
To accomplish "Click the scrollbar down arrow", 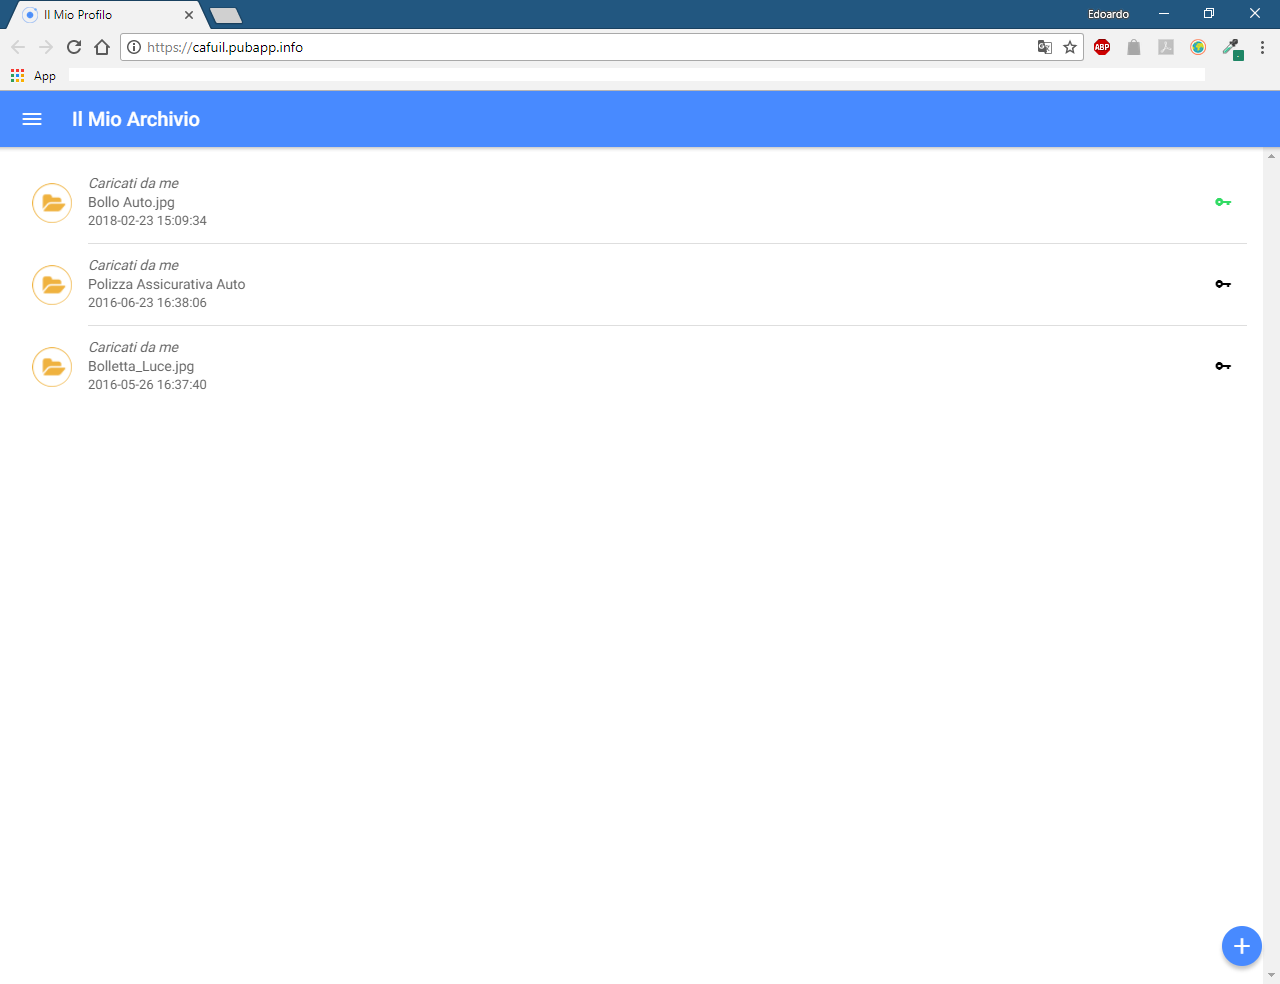I will point(1271,975).
